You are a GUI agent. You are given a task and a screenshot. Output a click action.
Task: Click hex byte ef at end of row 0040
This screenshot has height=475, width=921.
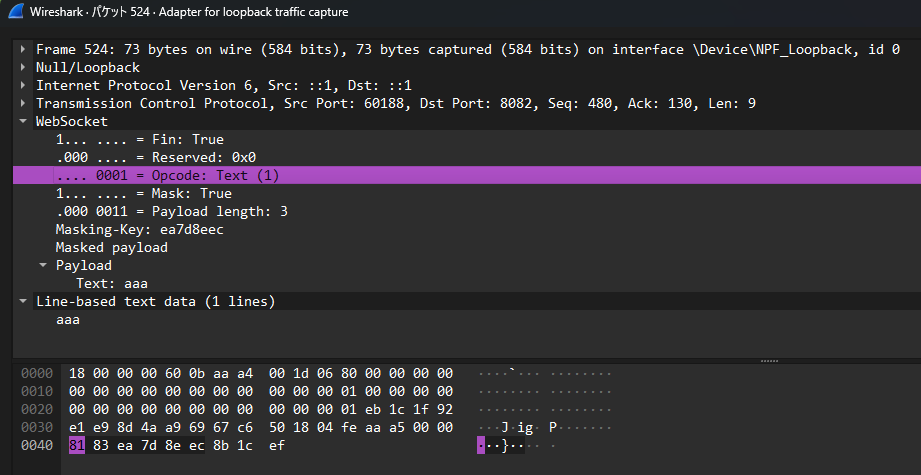point(277,446)
